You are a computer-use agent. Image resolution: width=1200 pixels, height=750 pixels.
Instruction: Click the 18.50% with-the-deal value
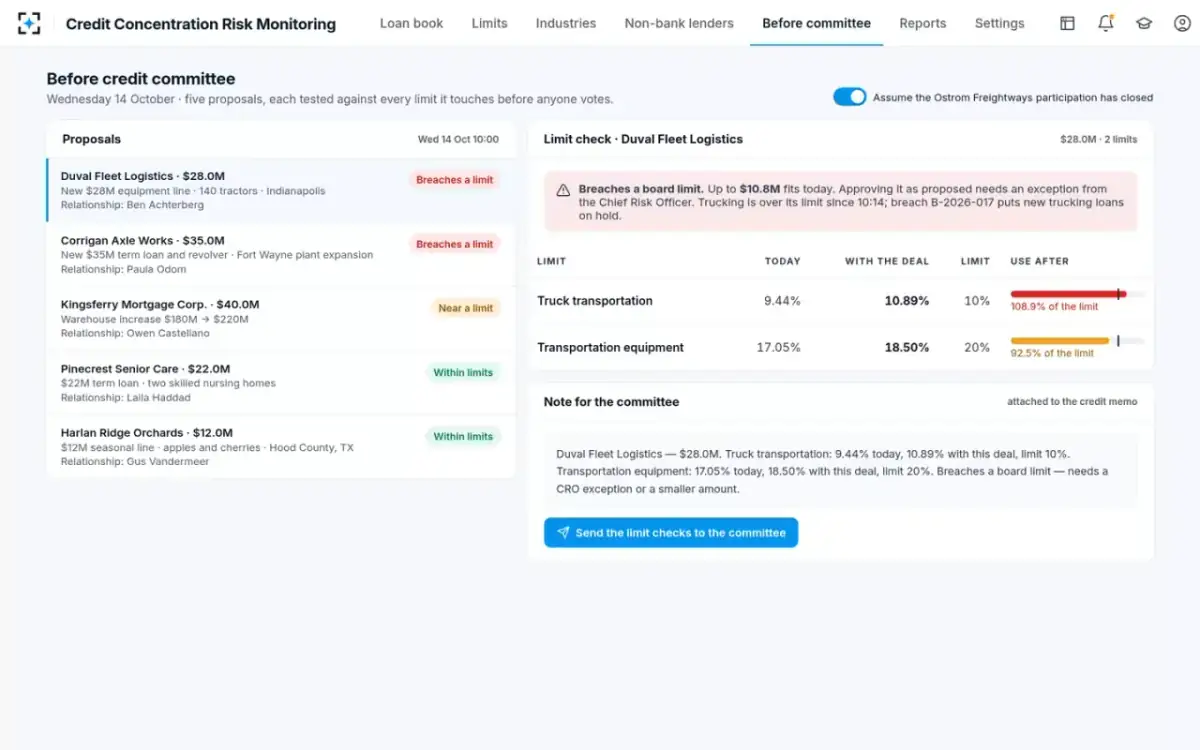click(x=906, y=348)
